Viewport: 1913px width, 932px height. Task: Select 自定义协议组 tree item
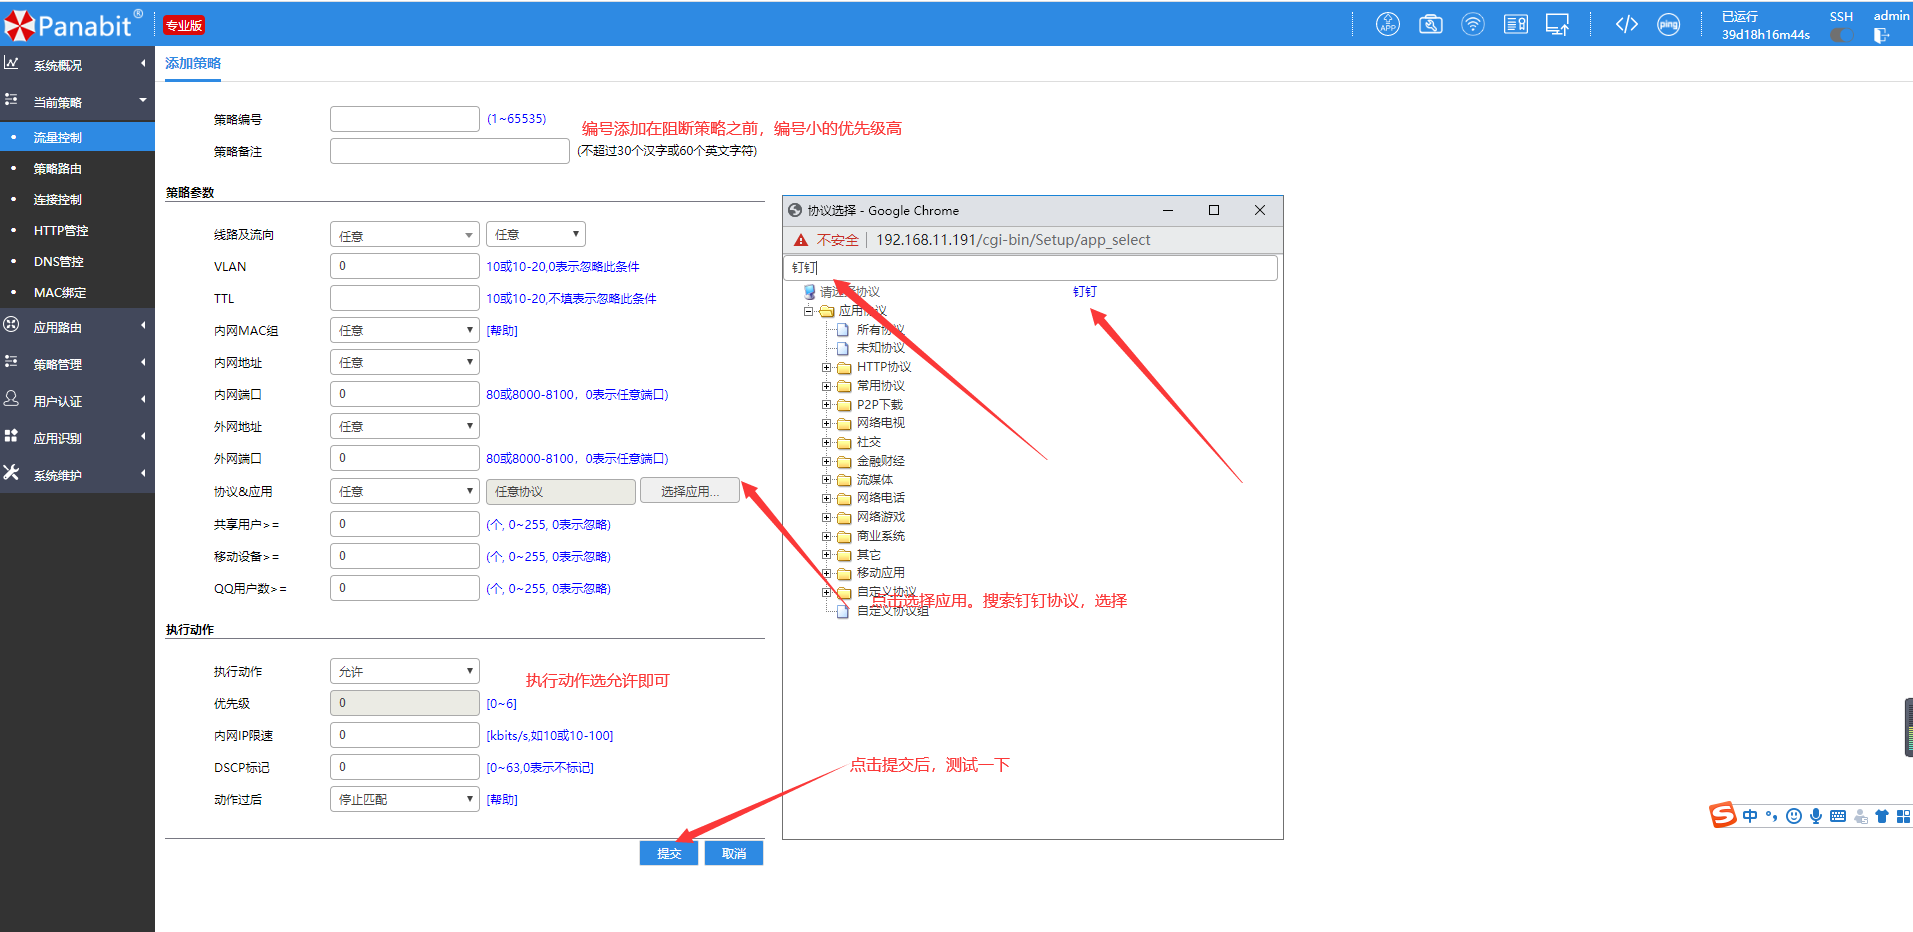(892, 611)
